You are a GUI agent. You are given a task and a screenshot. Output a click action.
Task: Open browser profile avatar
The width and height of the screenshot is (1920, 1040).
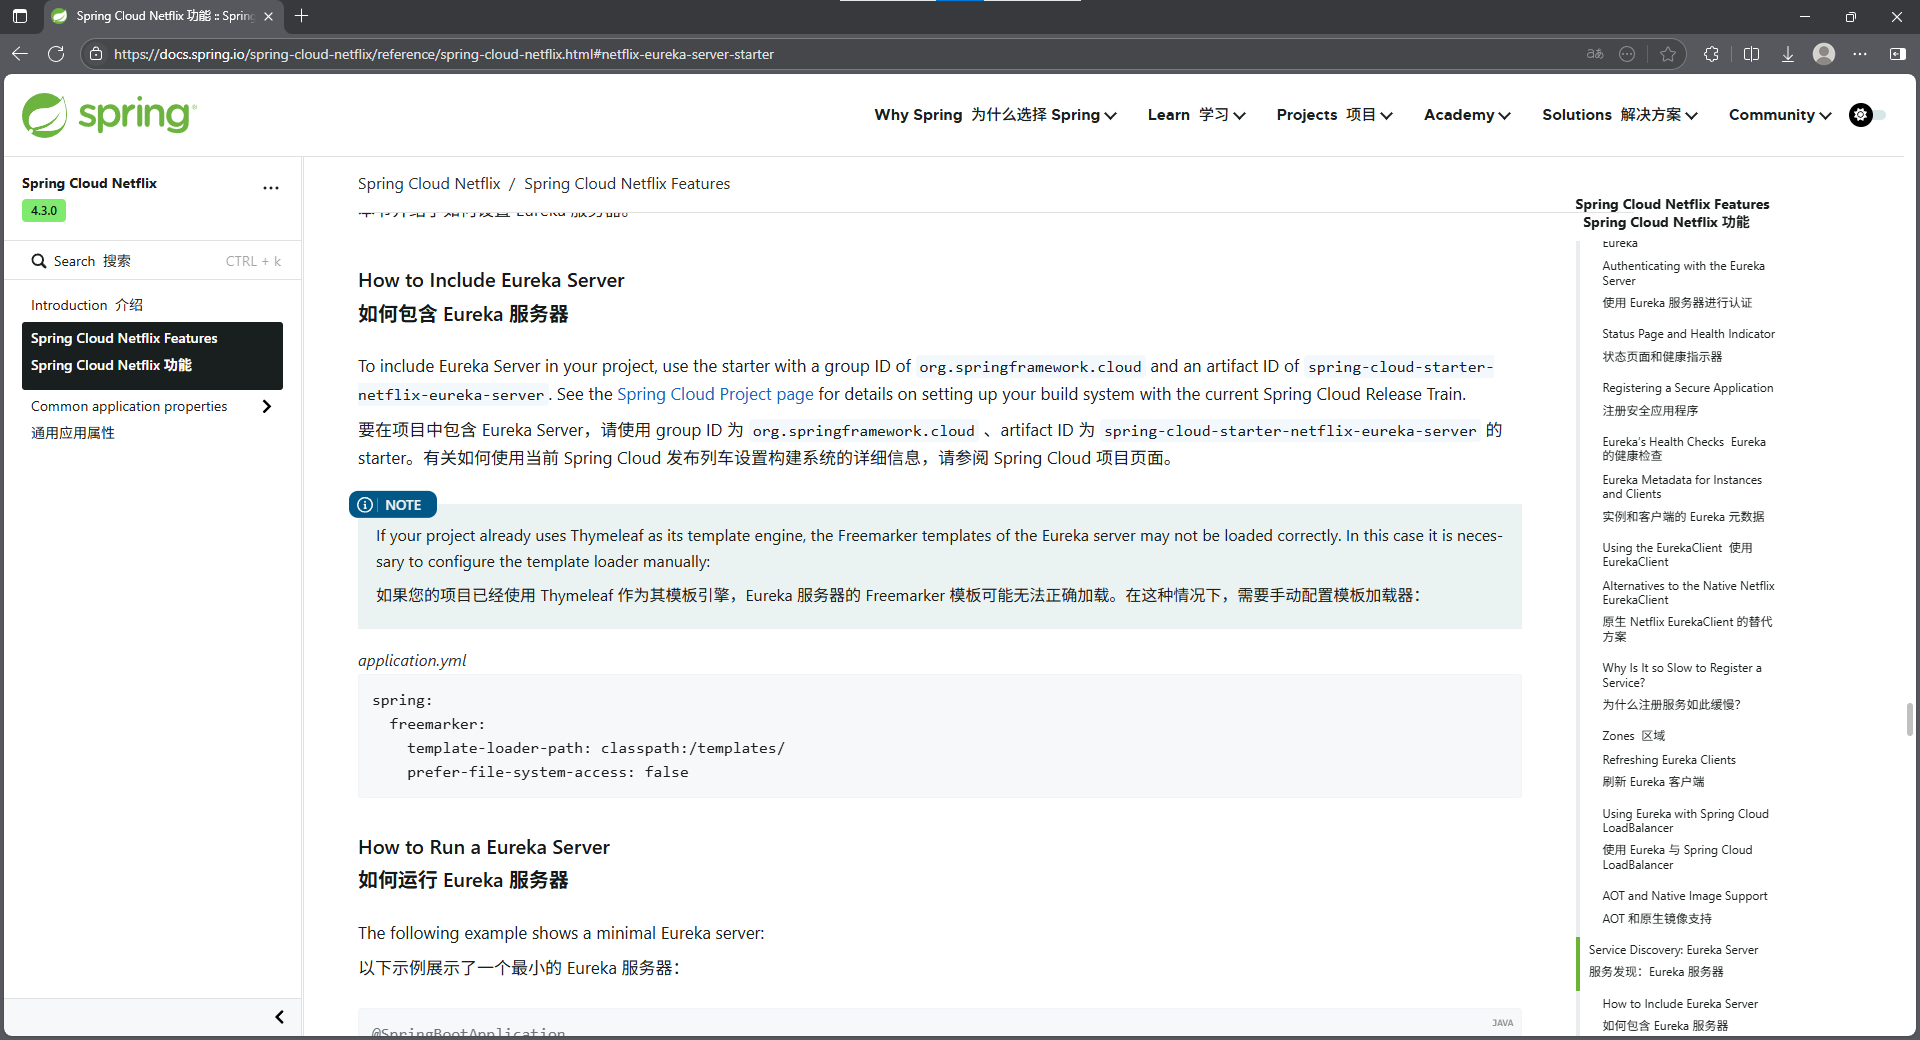click(1824, 54)
